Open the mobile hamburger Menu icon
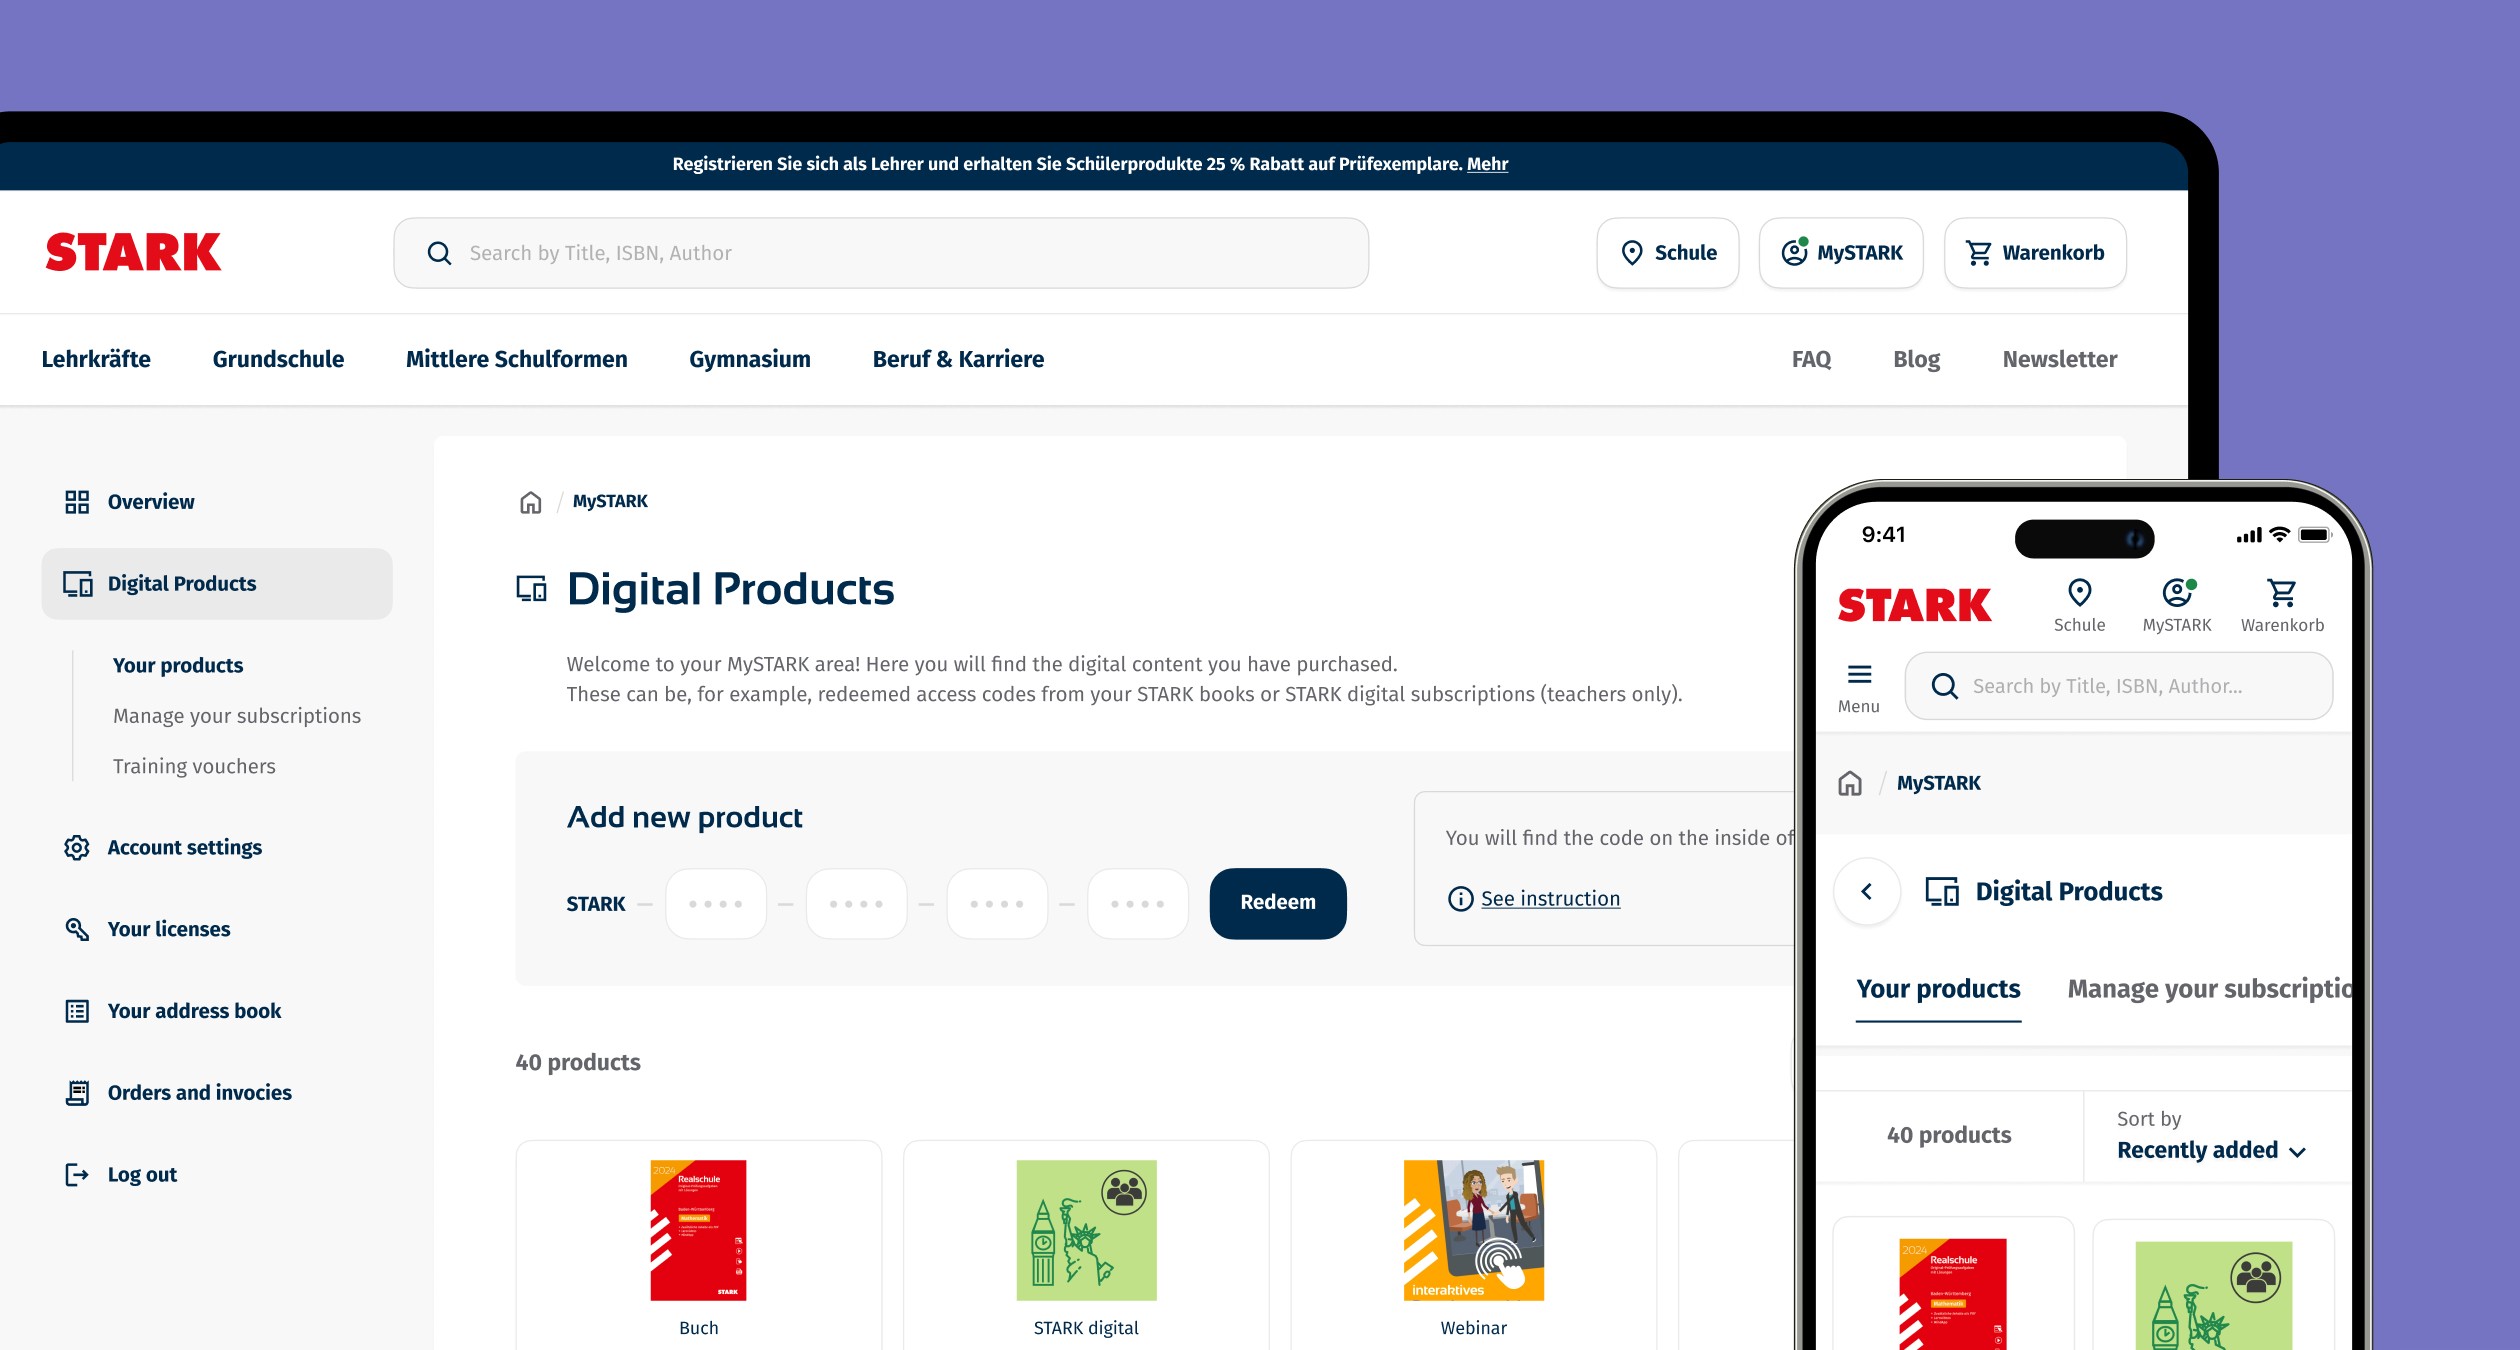The image size is (2520, 1350). click(1859, 674)
